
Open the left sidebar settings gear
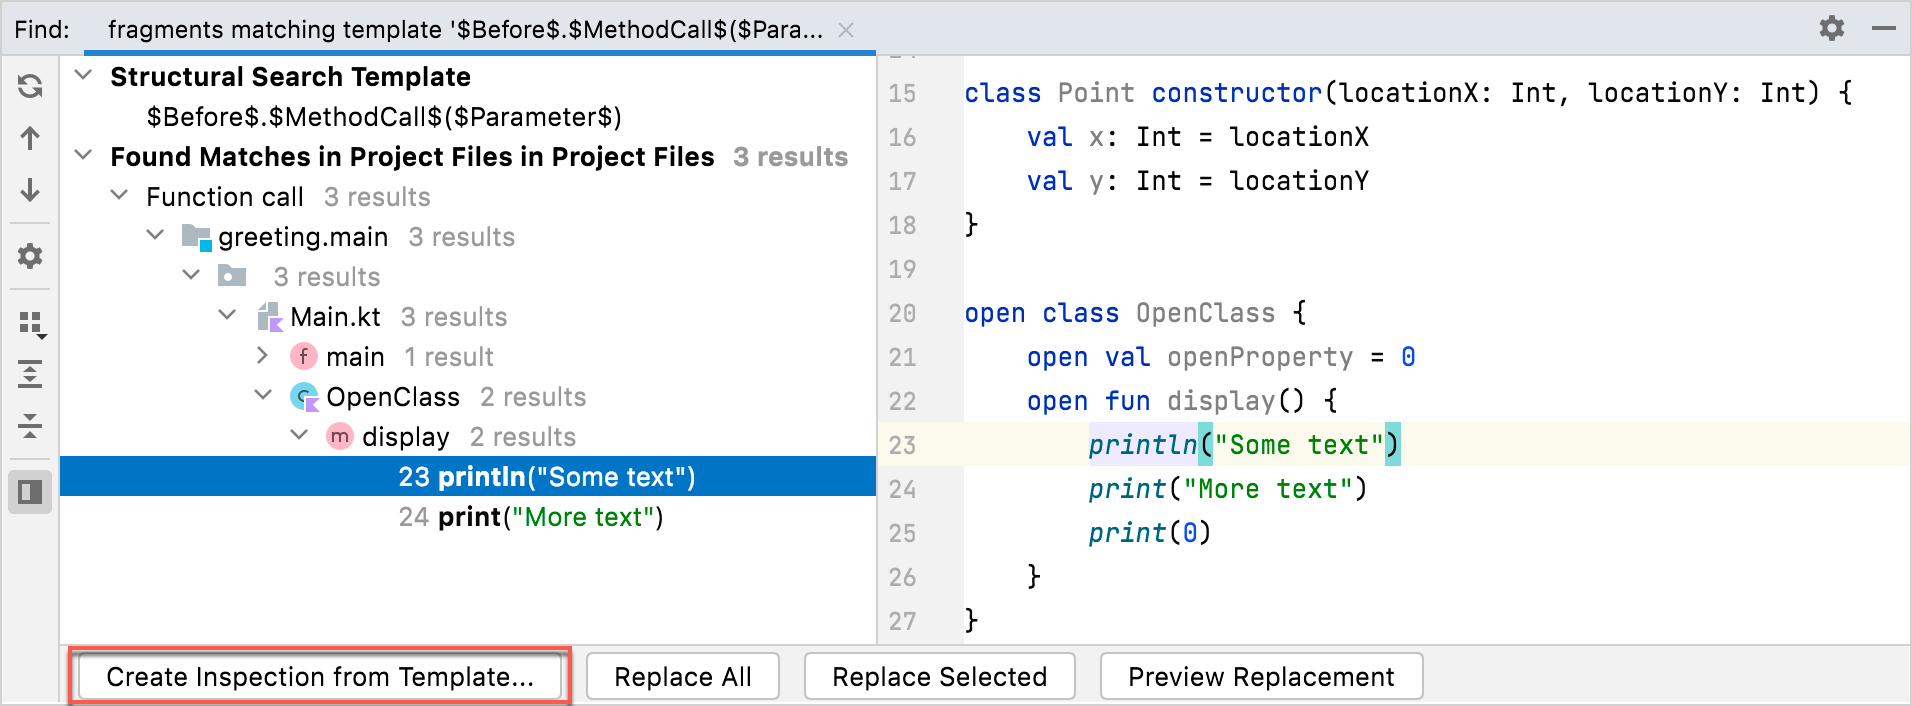[x=30, y=256]
